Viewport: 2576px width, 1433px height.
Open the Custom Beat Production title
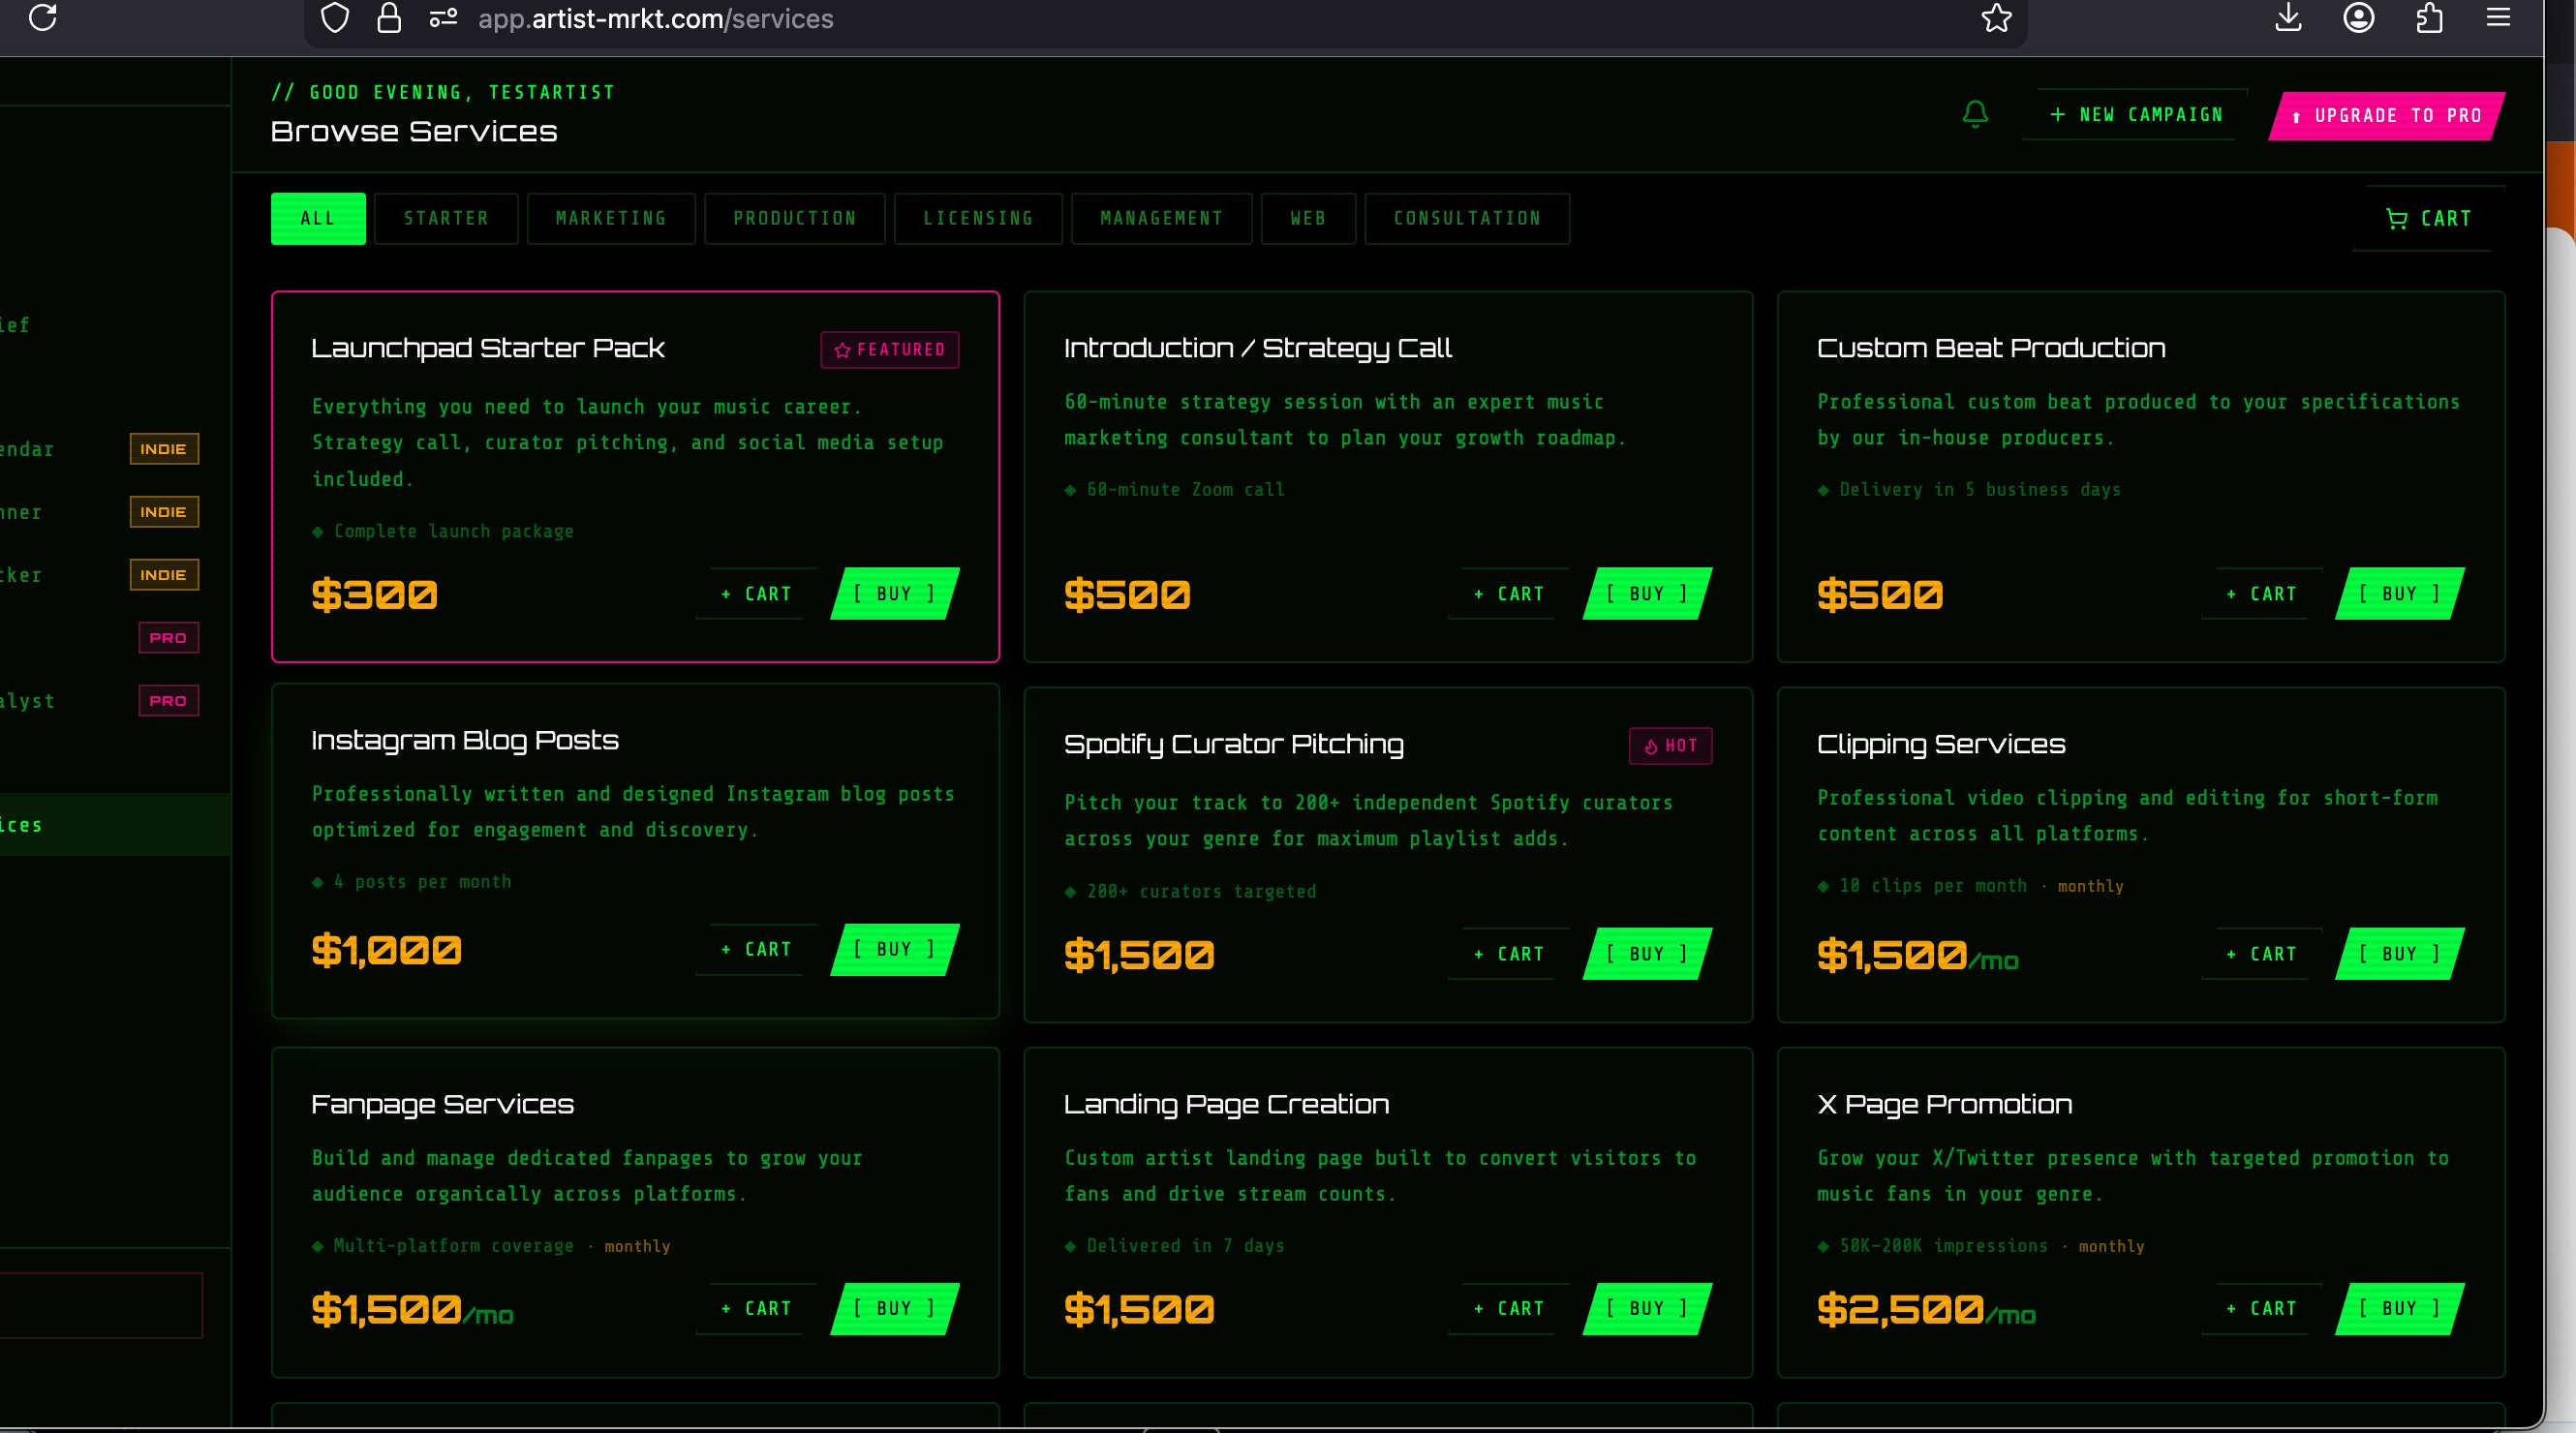pos(1991,348)
